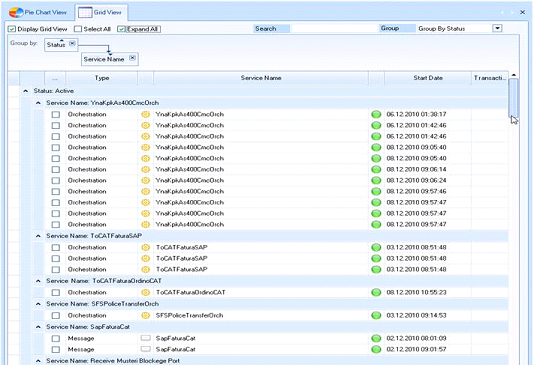The width and height of the screenshot is (533, 365).
Task: Tick checkbox of SapFaturaCat 02.12.2010 08:01:09 message
Action: [56, 338]
